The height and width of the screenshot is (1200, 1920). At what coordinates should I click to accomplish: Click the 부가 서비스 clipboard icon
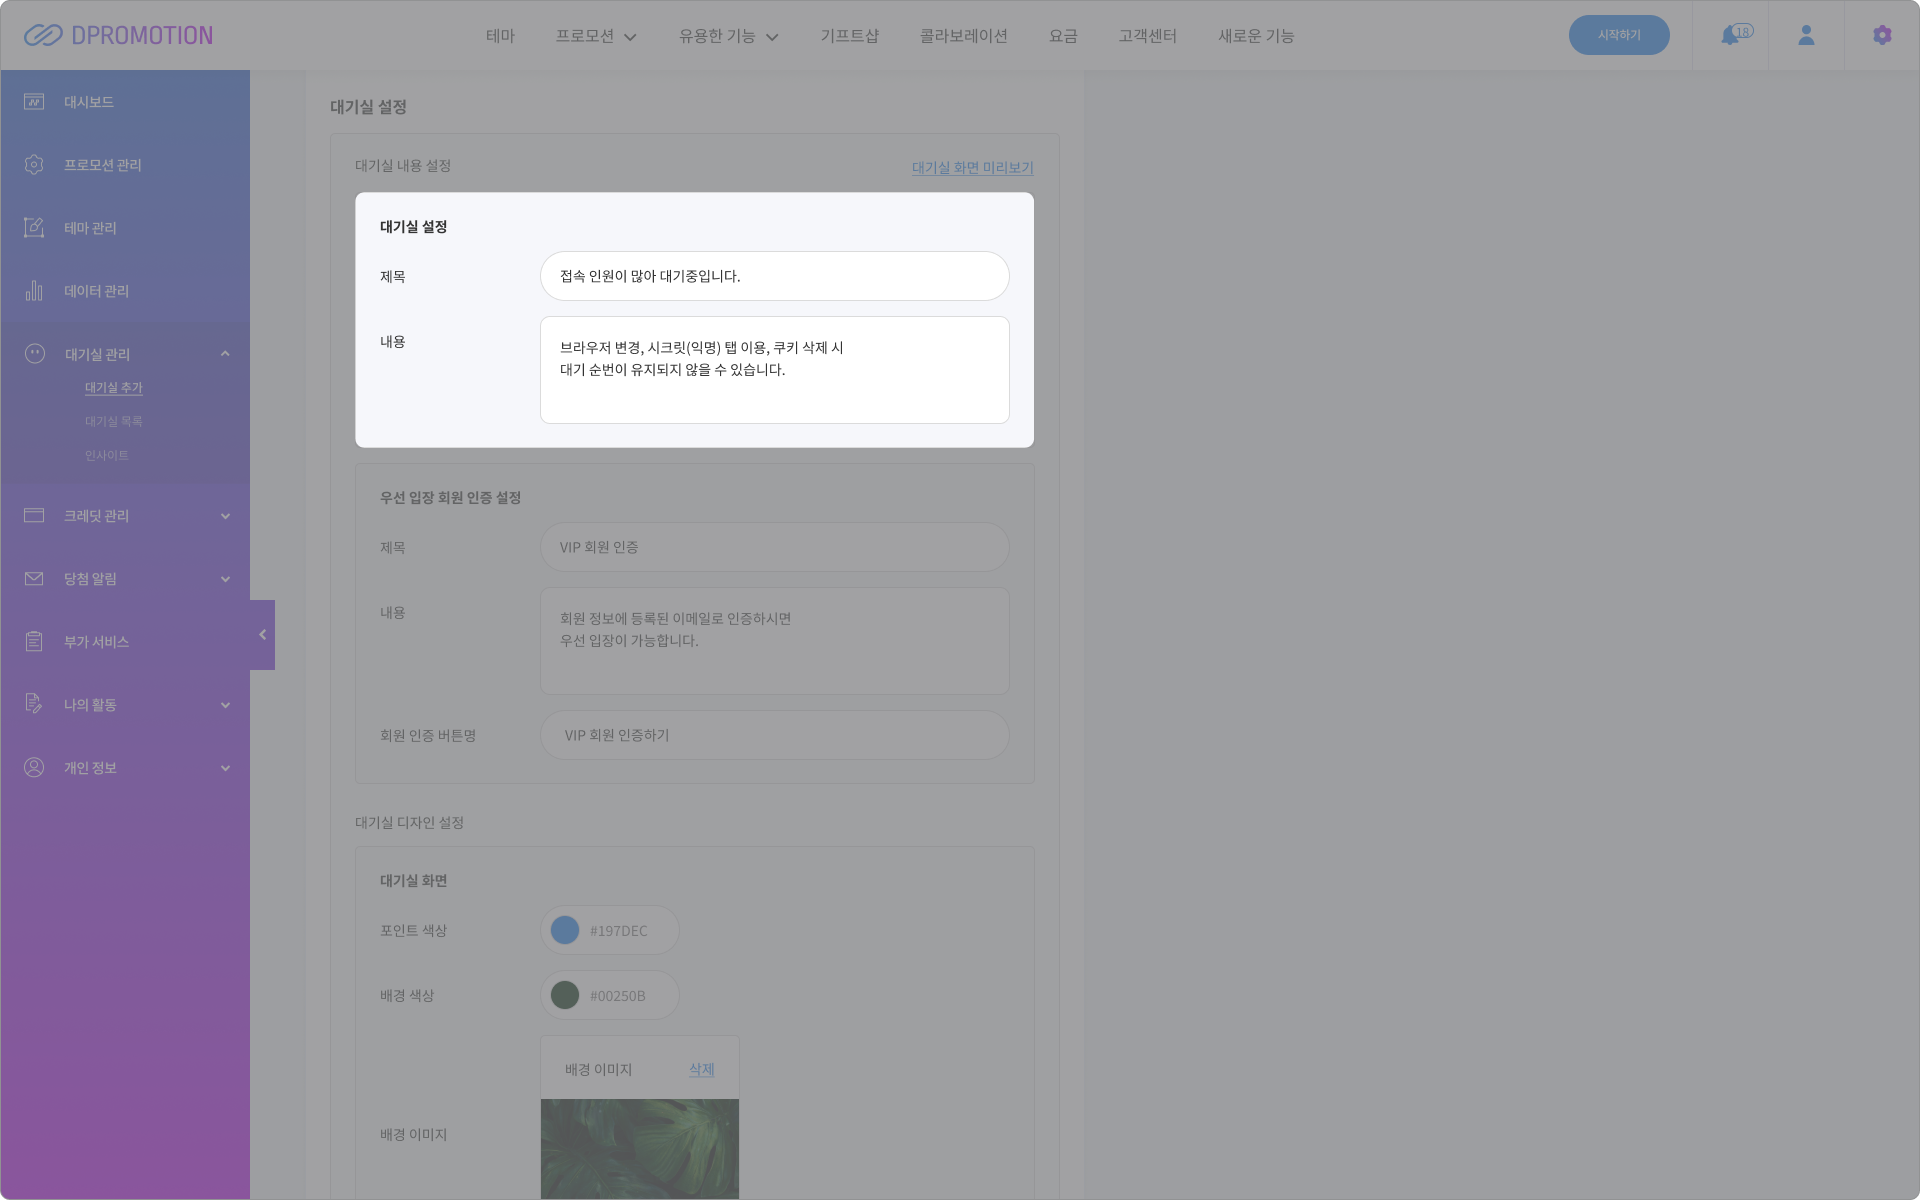(x=34, y=641)
